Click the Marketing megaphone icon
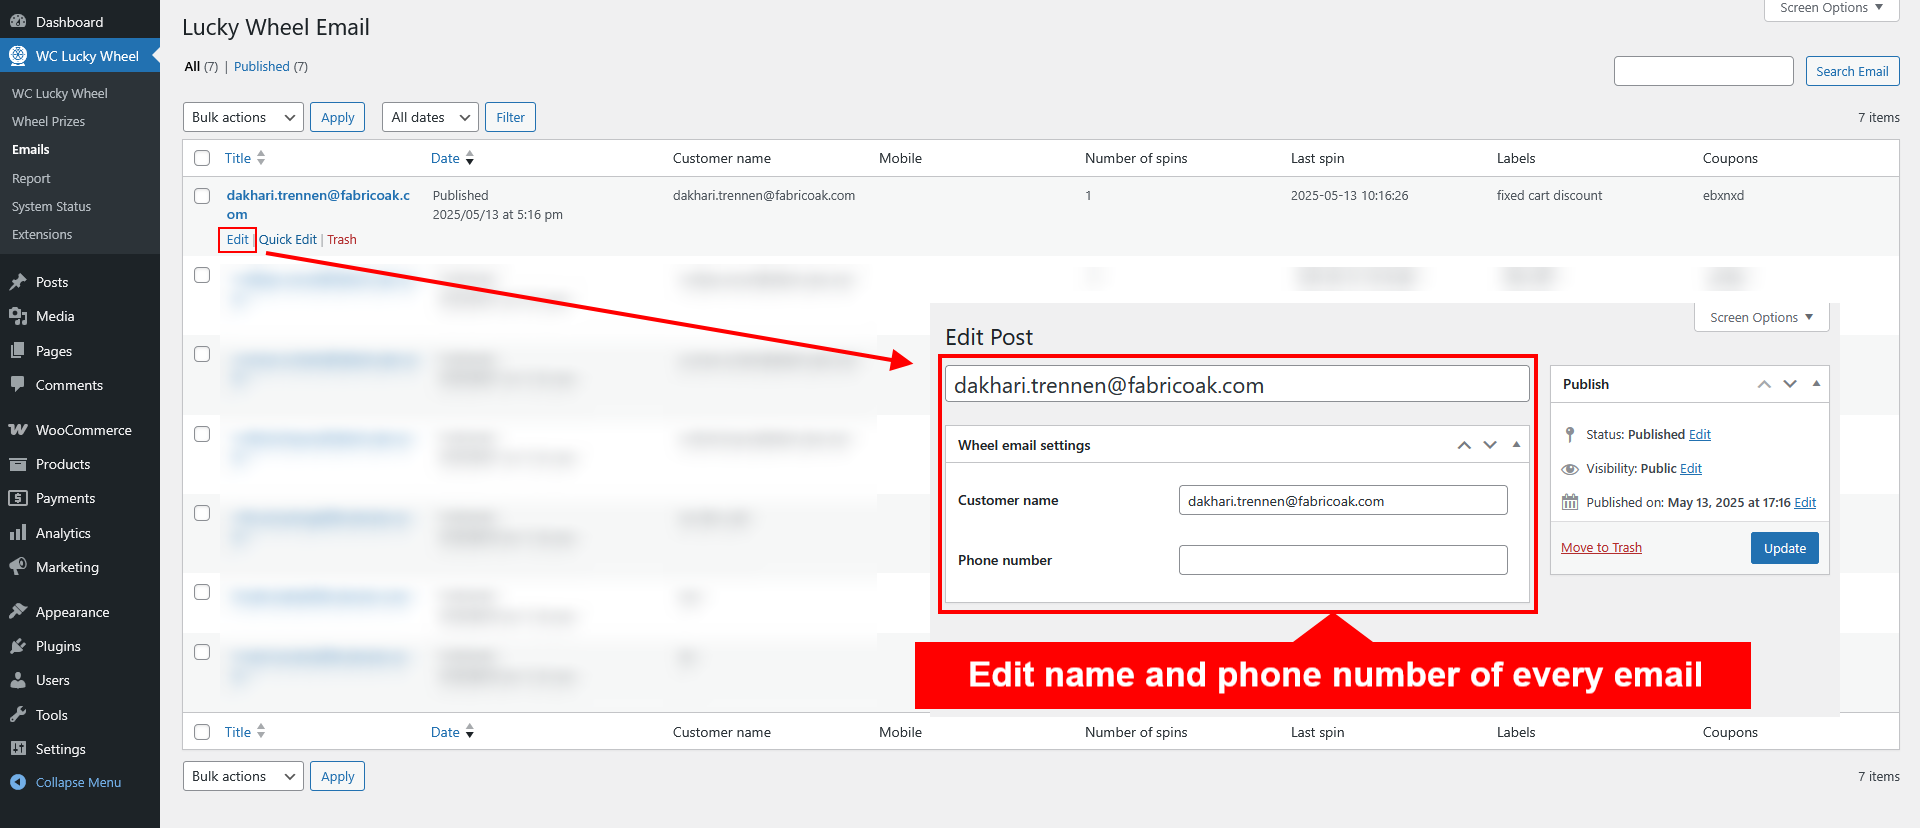Viewport: 1920px width, 828px height. tap(18, 567)
